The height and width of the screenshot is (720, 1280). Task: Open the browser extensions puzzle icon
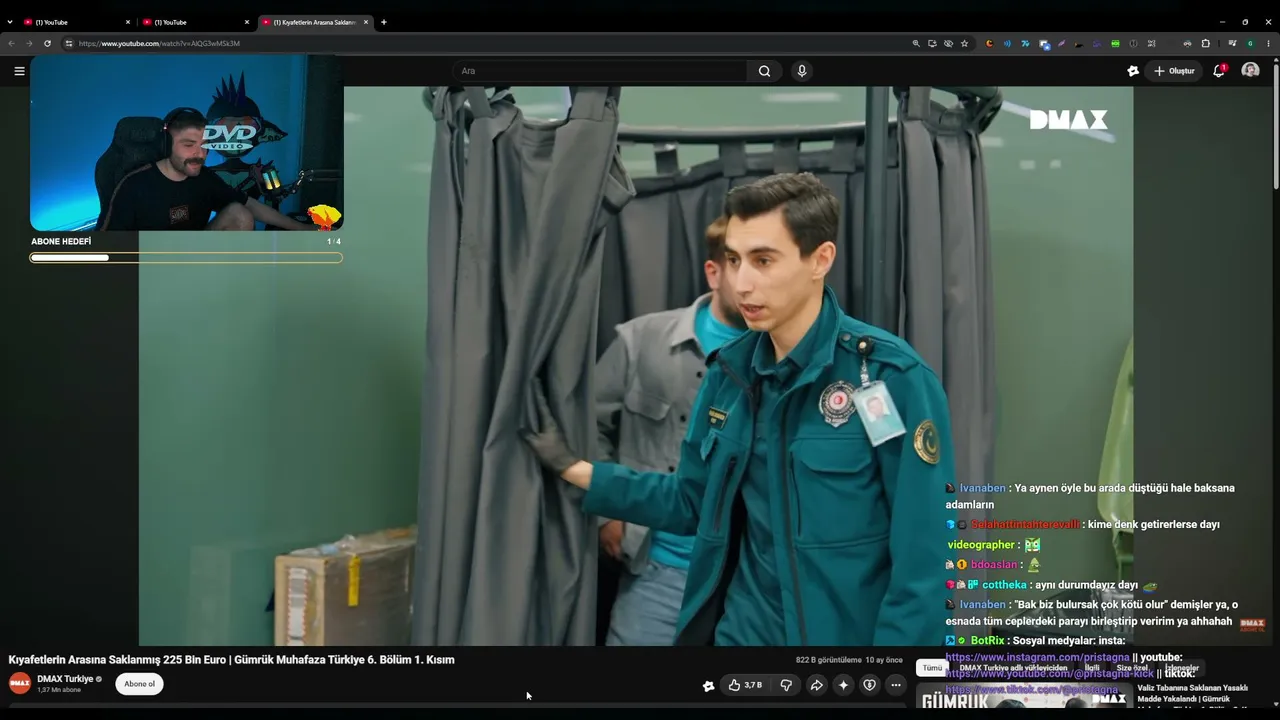1206,44
